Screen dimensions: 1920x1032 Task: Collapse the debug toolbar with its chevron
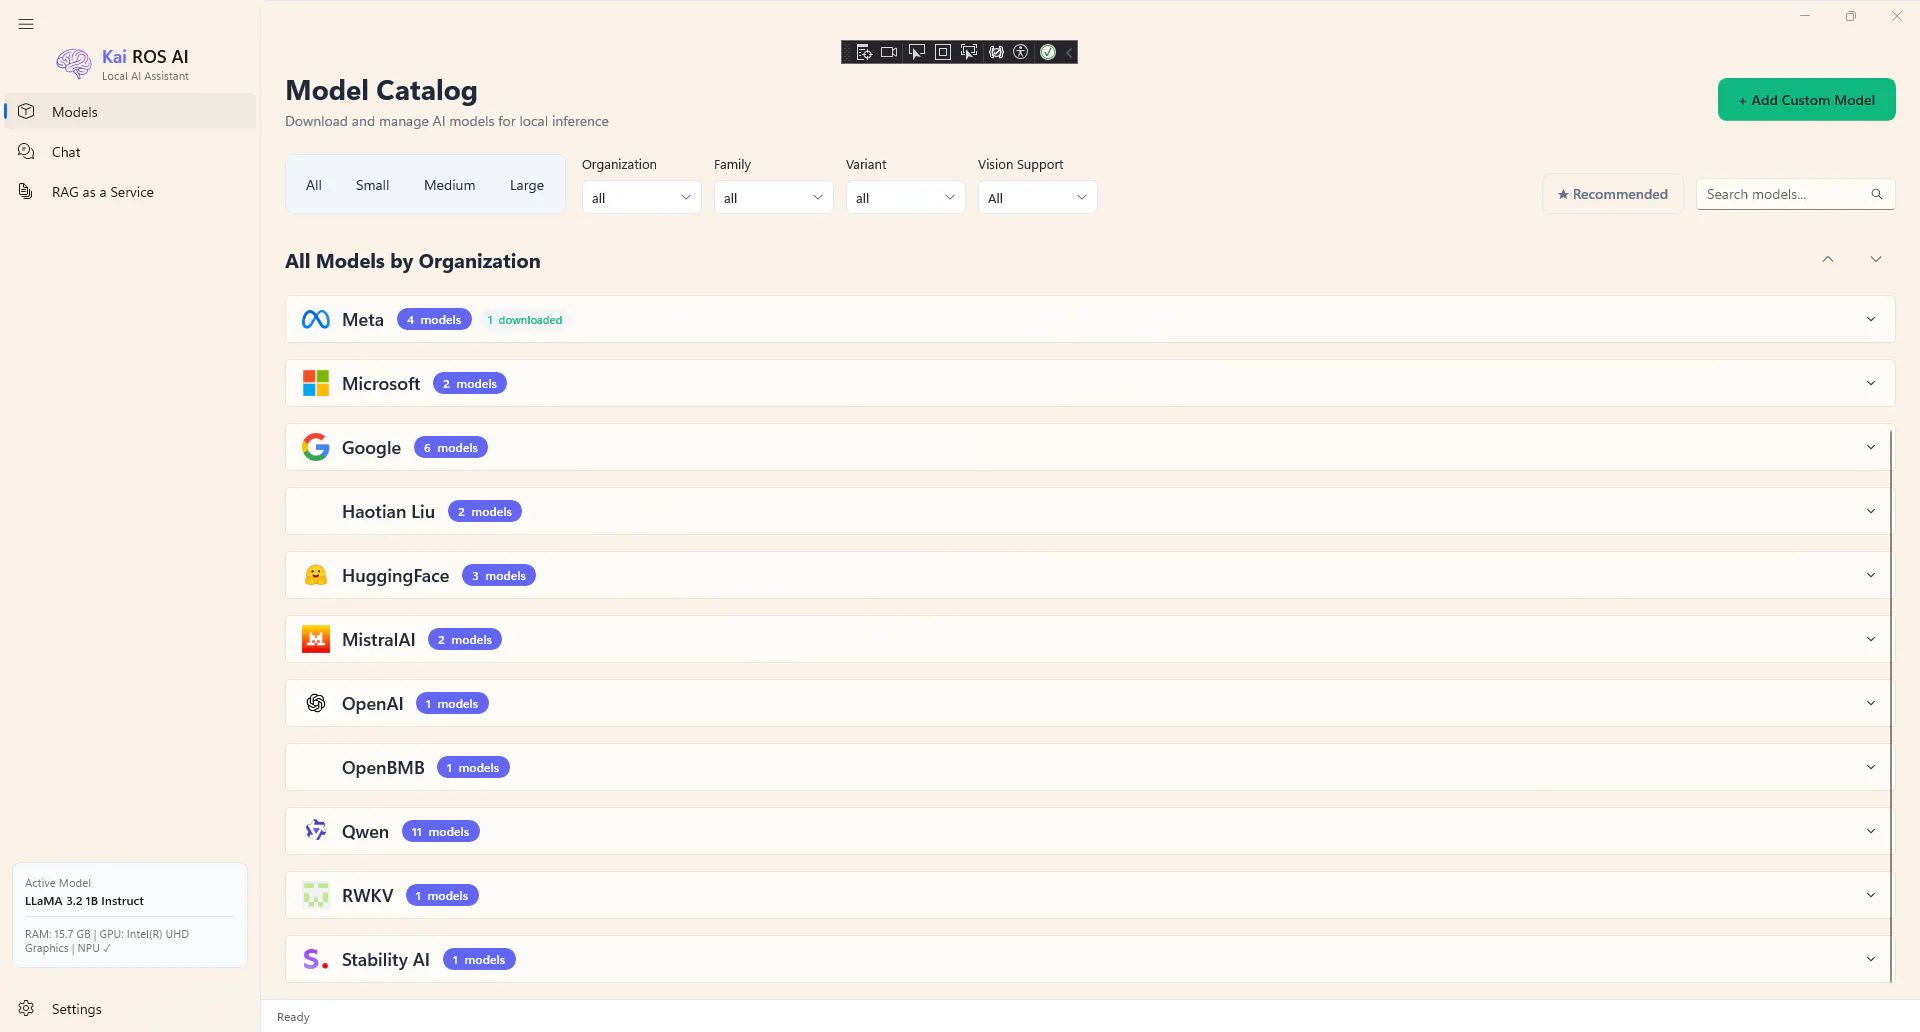[1069, 52]
